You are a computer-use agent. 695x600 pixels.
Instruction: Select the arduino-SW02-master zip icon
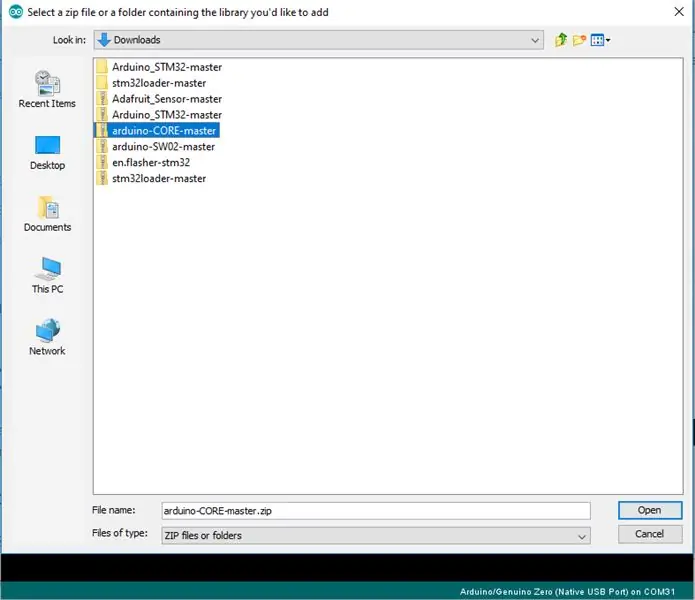point(102,147)
